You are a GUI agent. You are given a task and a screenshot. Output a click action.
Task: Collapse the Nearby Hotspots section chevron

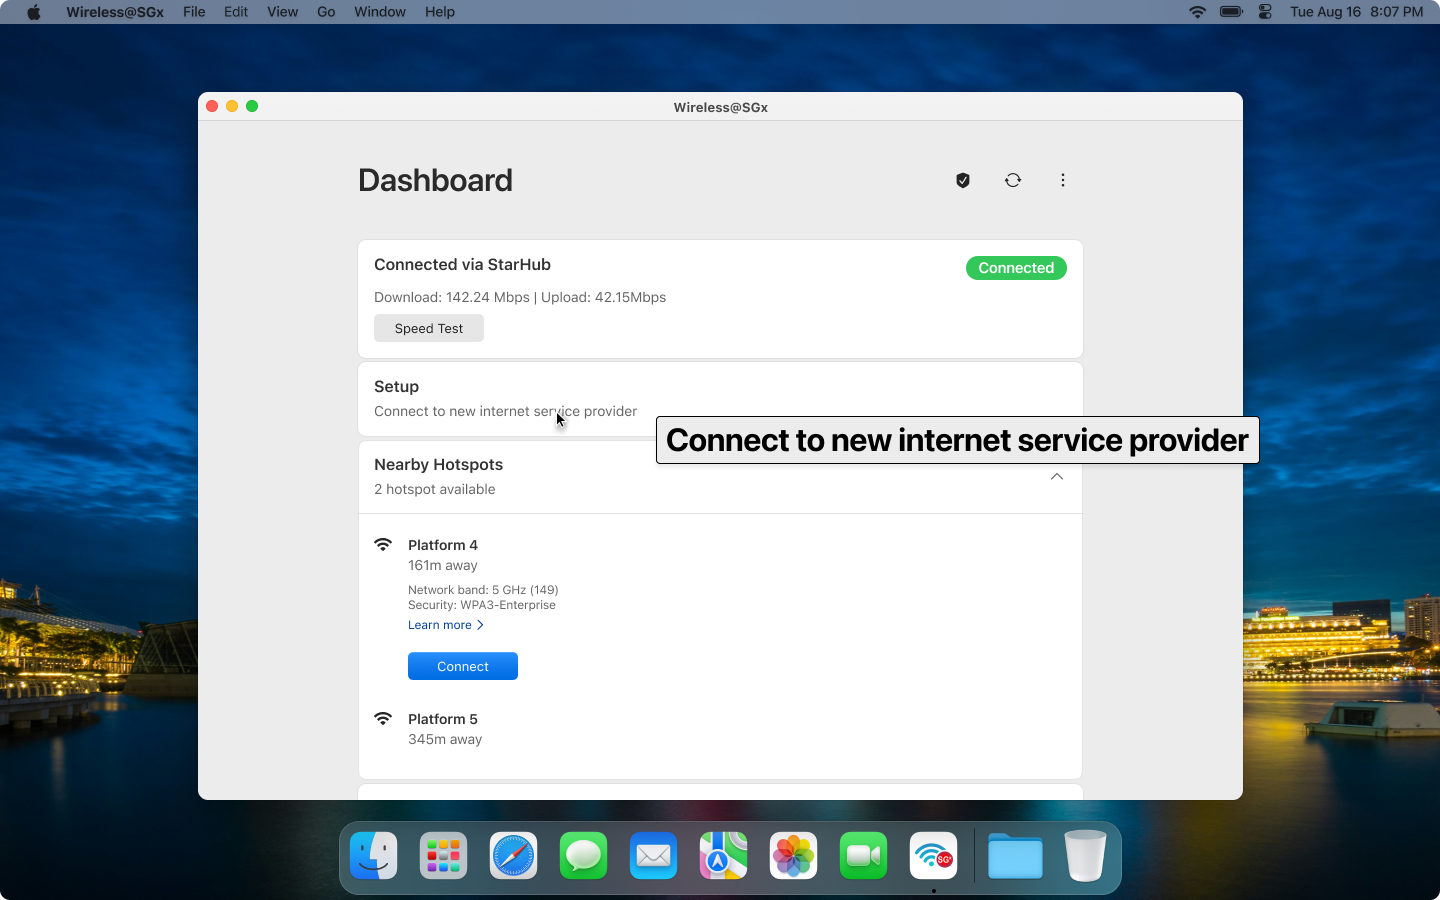[x=1056, y=477]
